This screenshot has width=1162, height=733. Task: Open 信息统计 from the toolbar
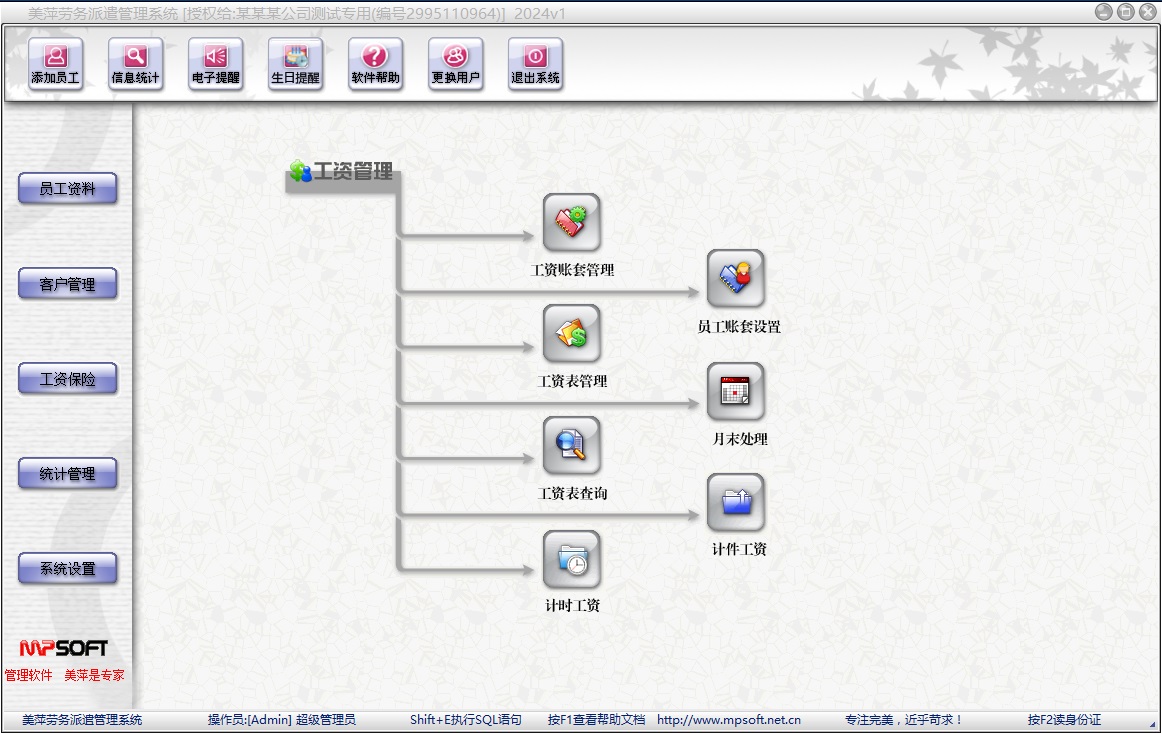click(135, 65)
